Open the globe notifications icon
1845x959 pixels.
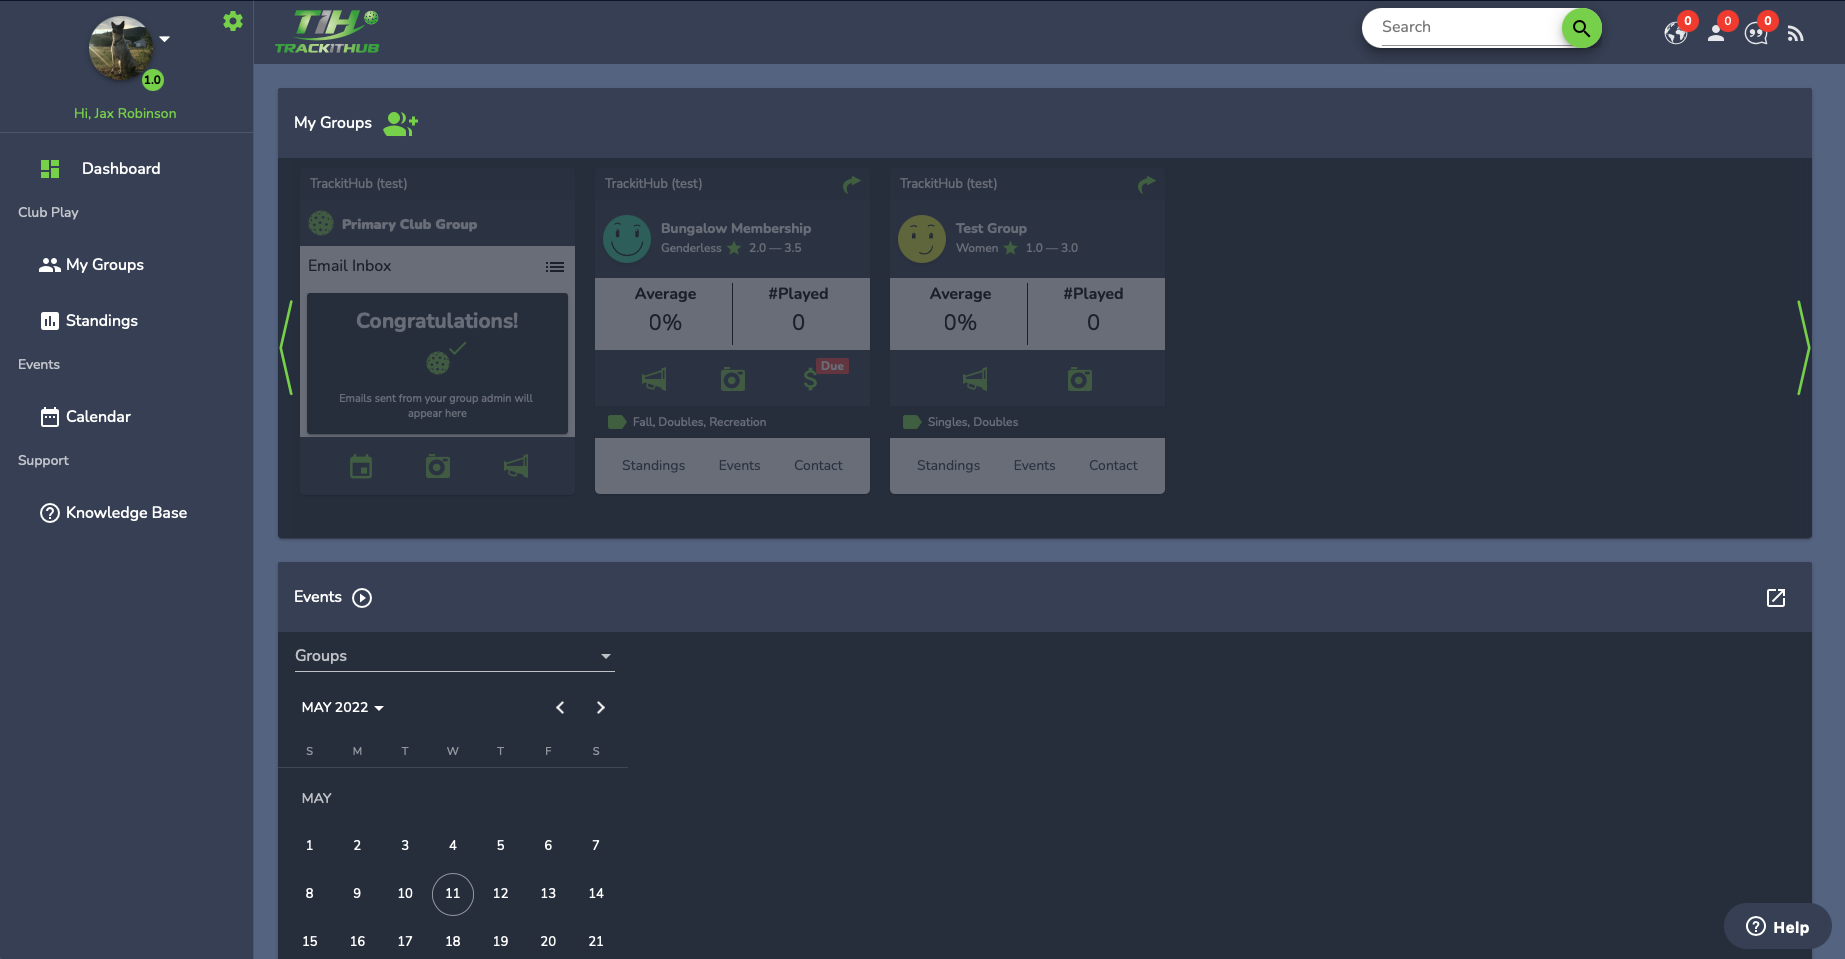pos(1676,33)
